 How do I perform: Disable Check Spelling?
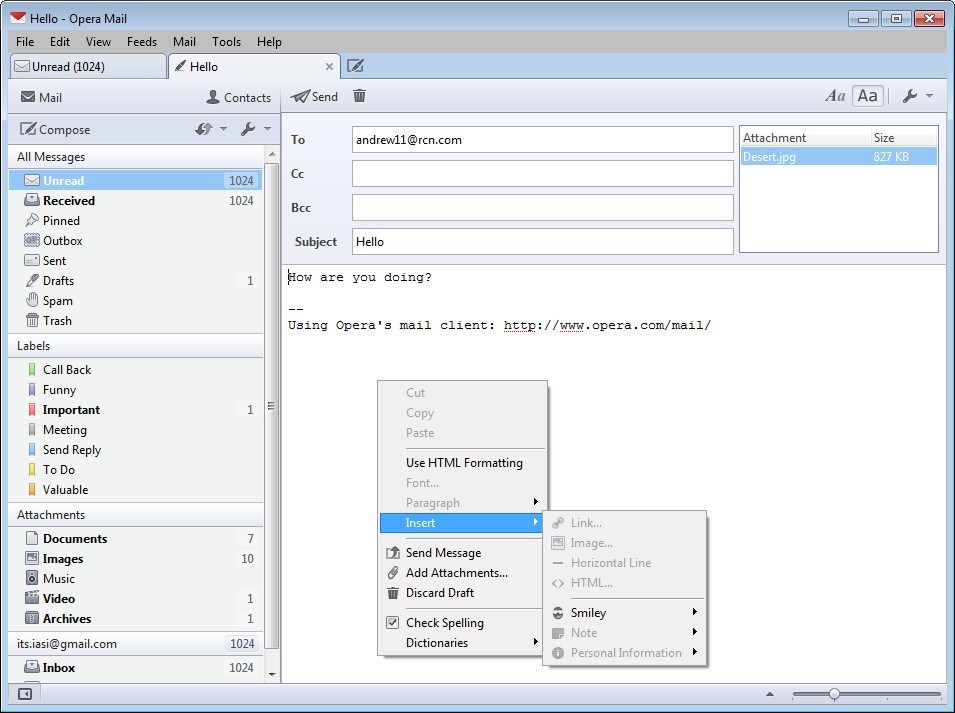pyautogui.click(x=443, y=622)
